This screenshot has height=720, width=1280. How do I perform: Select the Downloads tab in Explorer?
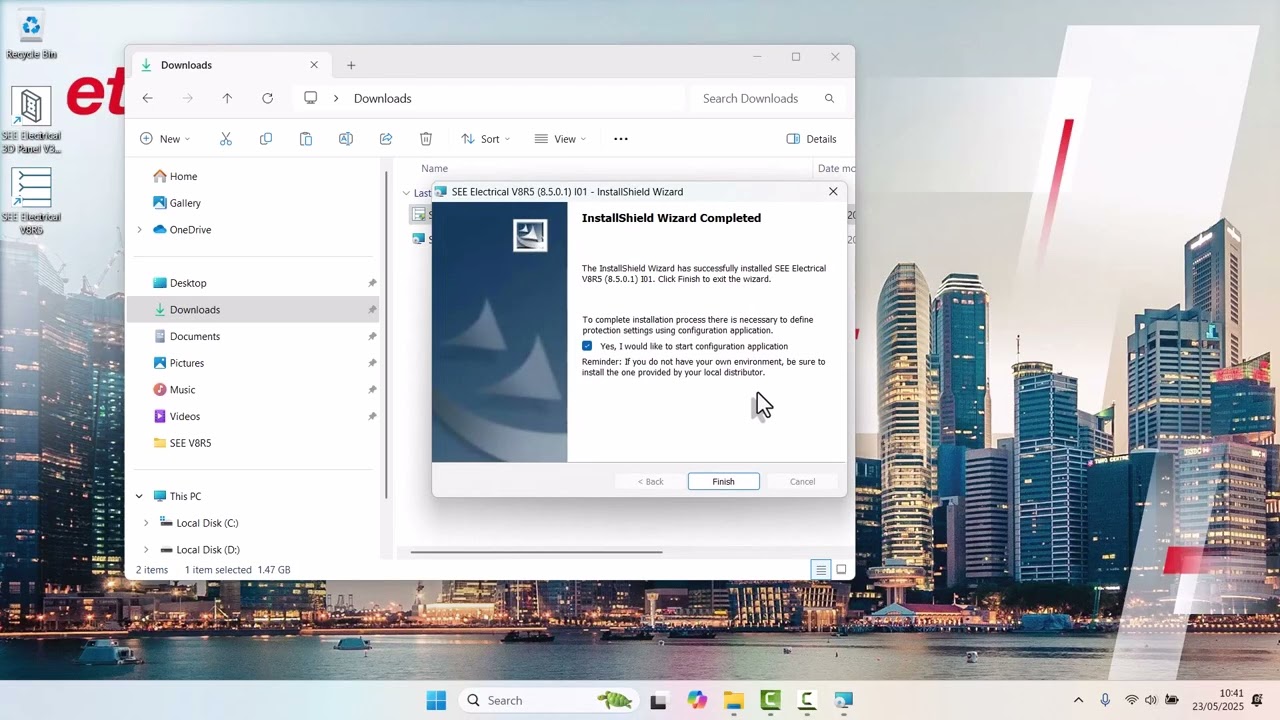click(230, 65)
